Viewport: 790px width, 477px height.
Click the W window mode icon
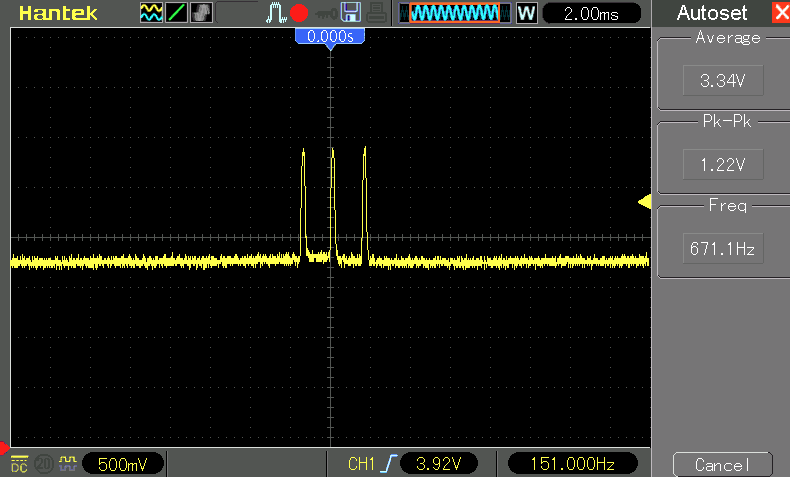[x=526, y=13]
